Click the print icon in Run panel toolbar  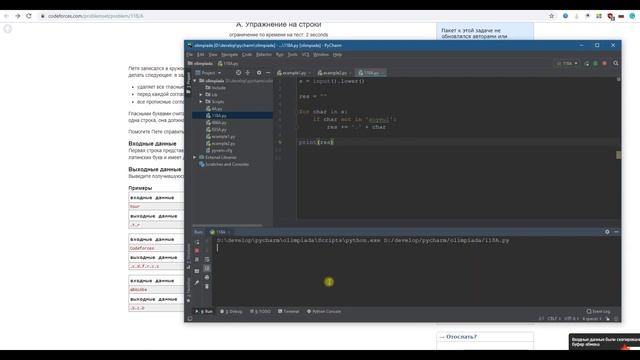pos(207,278)
